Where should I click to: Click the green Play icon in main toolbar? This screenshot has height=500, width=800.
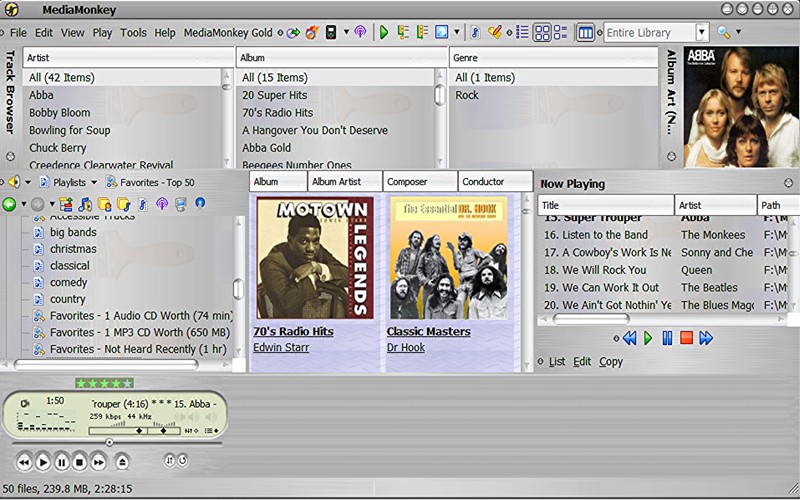pyautogui.click(x=384, y=32)
